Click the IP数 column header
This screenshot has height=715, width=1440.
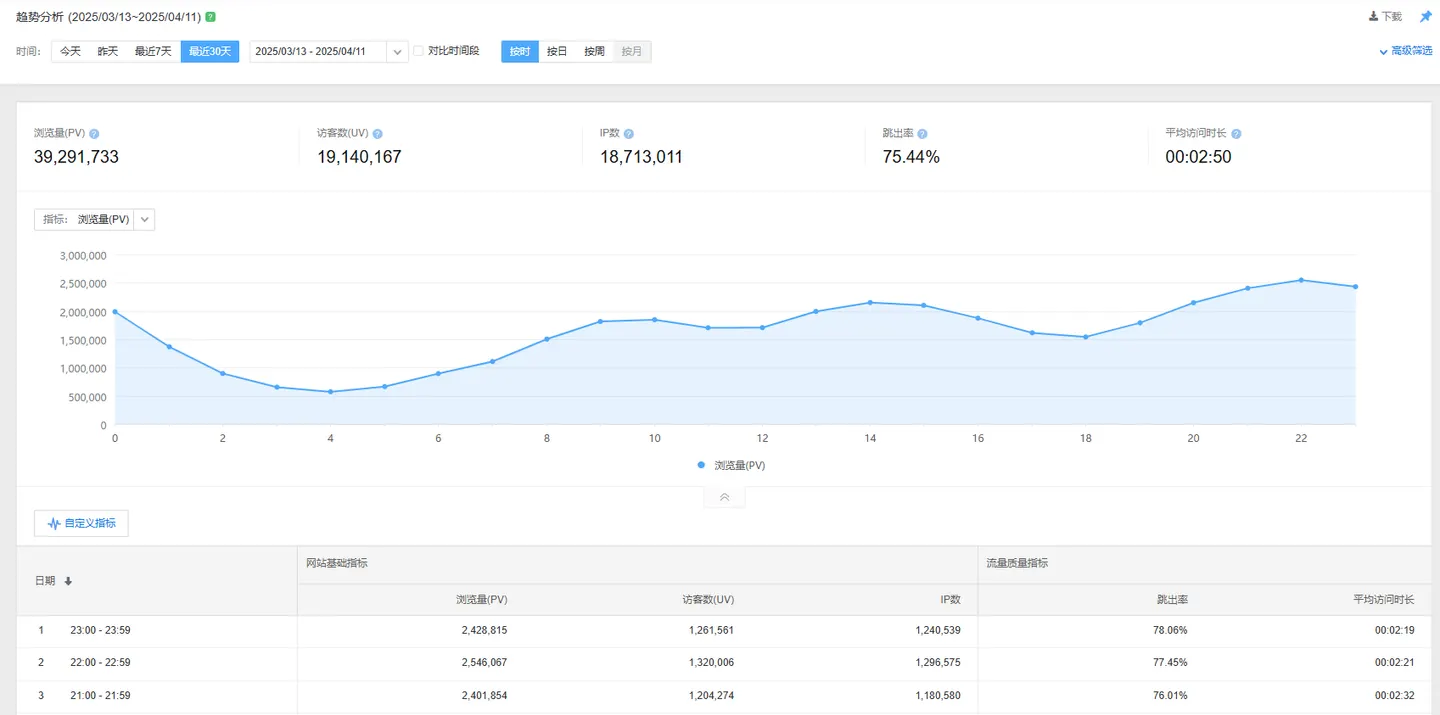click(949, 599)
